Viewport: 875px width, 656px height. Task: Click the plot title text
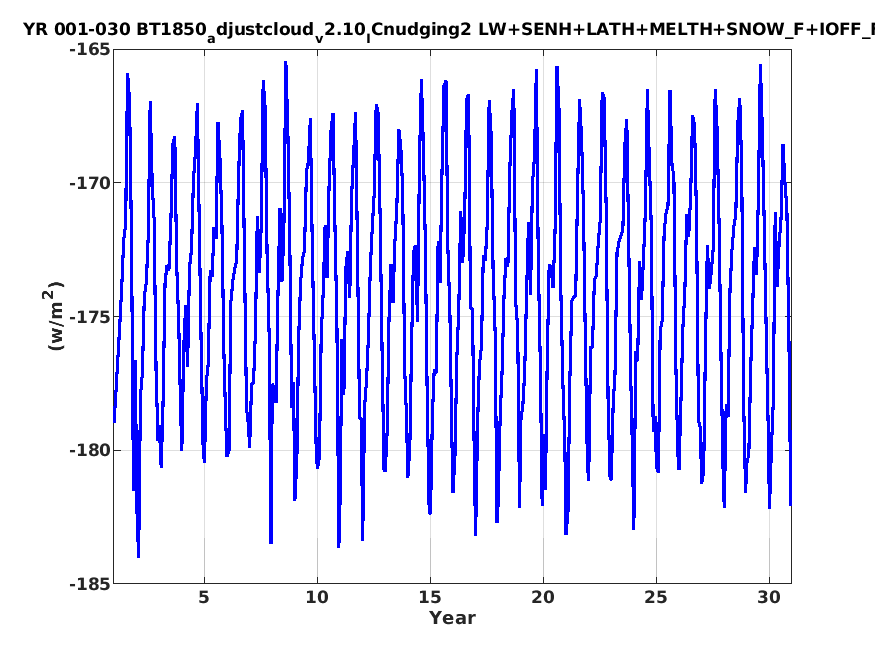449,31
